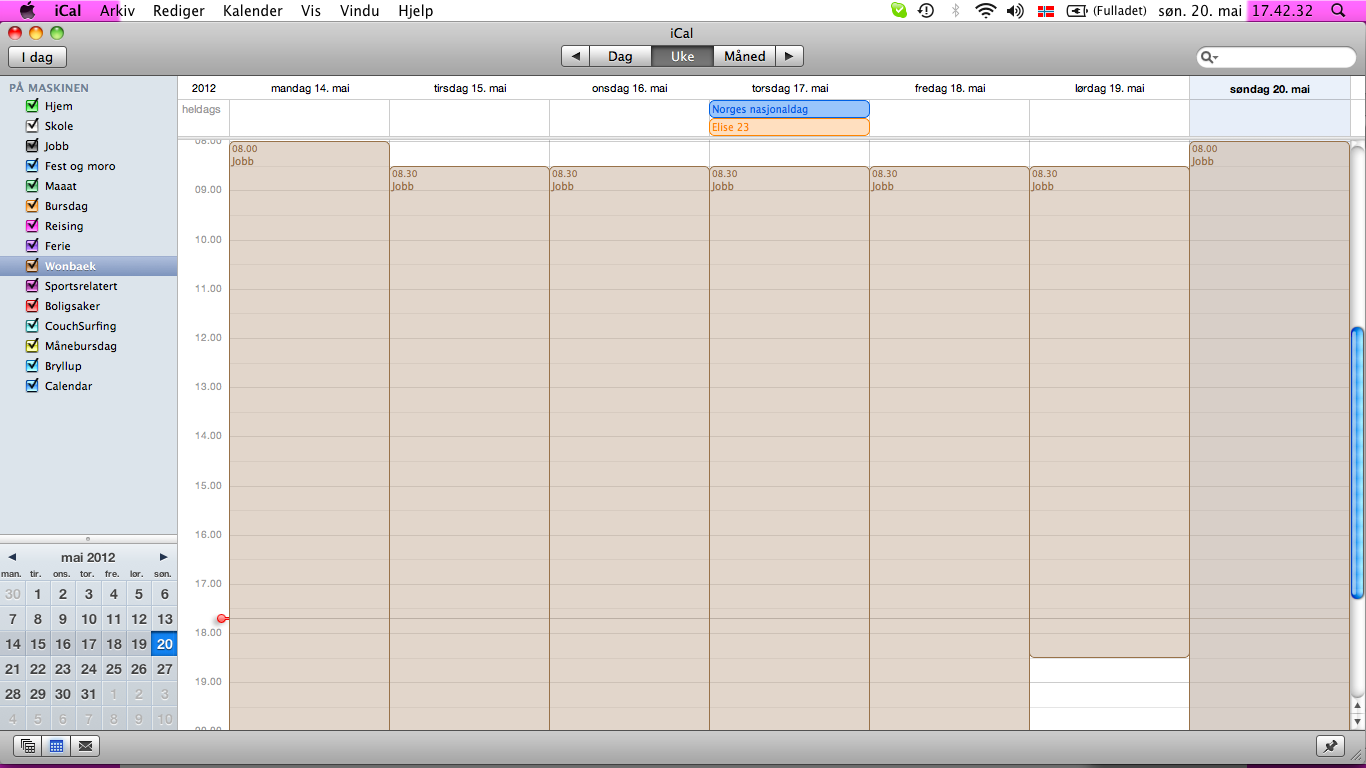The image size is (1366, 768).
Task: Select Monday 08.00 Jobb event
Action: 309,435
